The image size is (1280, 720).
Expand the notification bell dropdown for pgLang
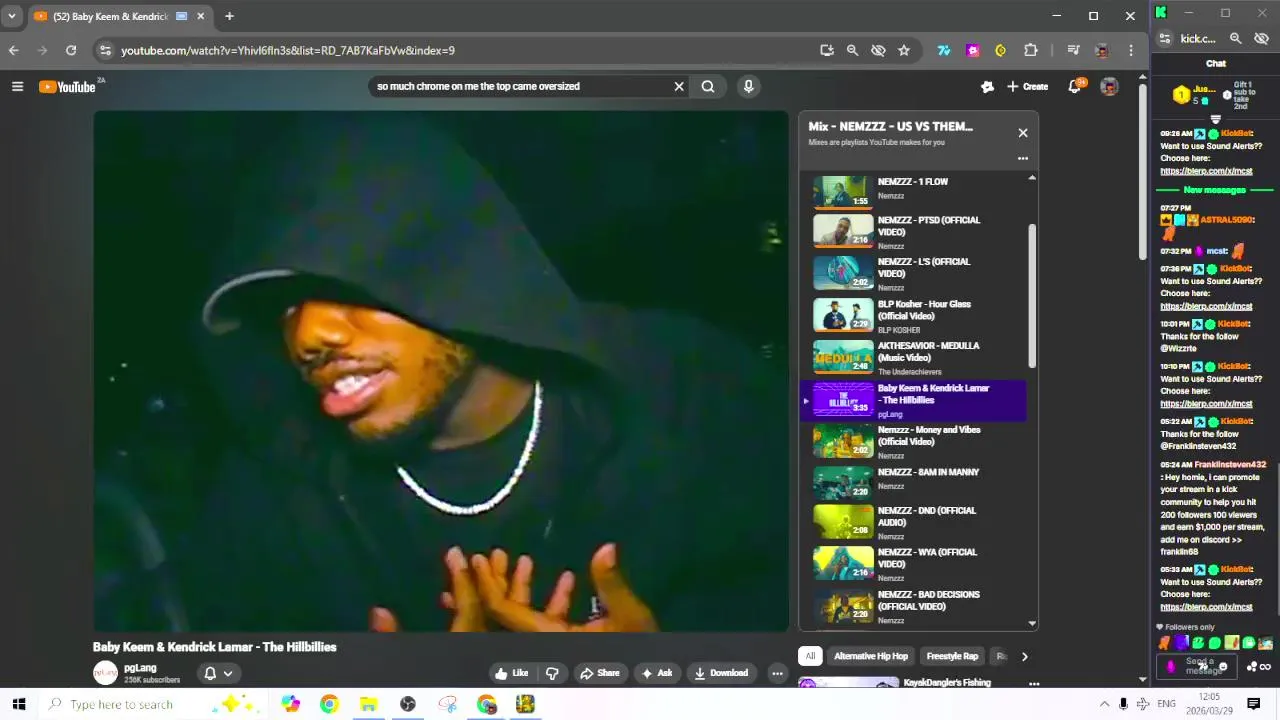tap(219, 673)
